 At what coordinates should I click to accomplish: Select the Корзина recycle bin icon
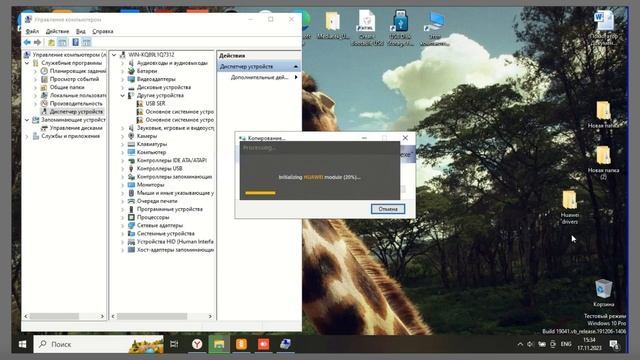(x=603, y=292)
